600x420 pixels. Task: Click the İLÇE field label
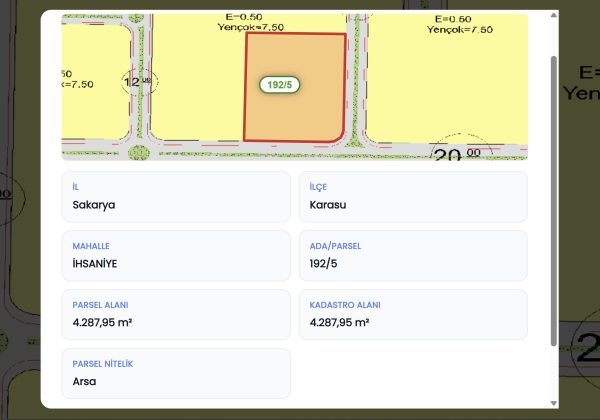coord(318,187)
